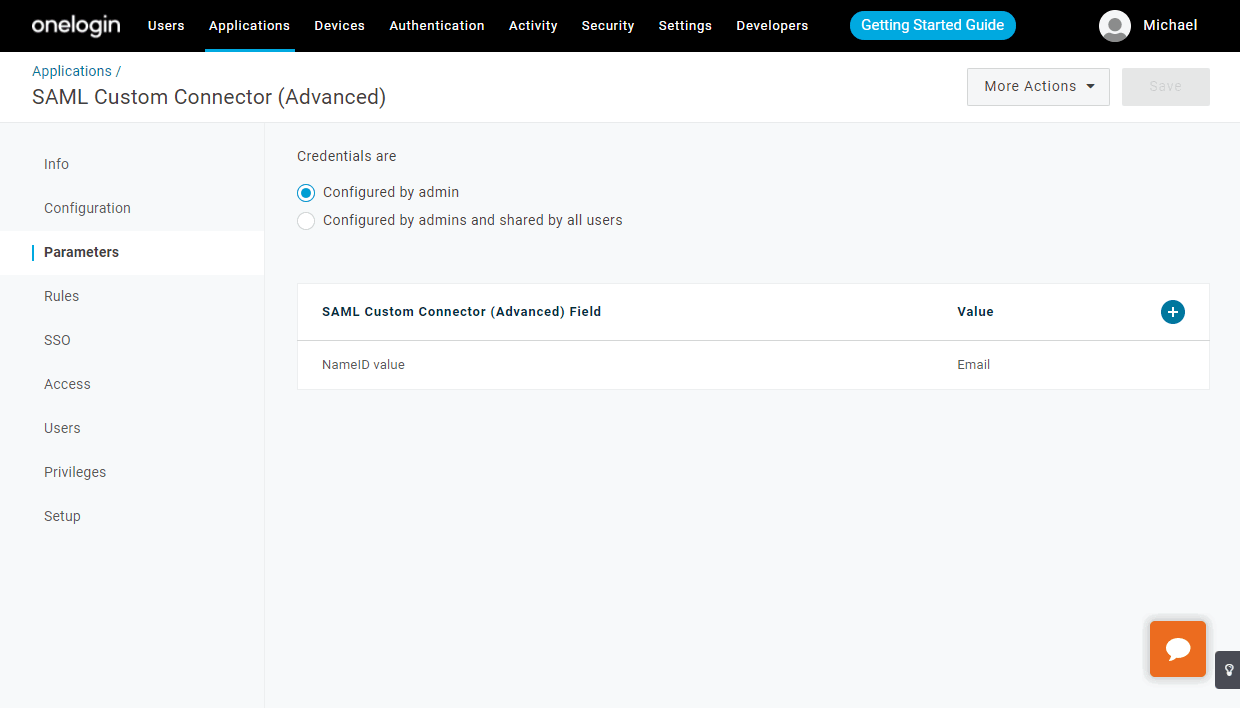Choose credentials shared by all users
1240x708 pixels.
click(306, 220)
